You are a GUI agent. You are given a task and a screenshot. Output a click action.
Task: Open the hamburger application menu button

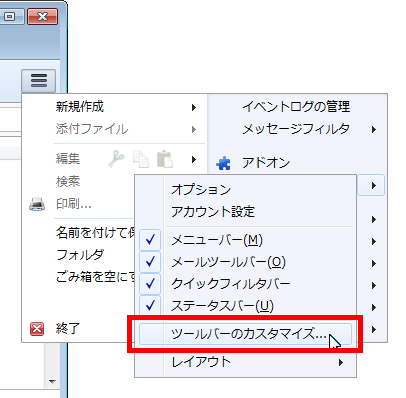click(39, 81)
